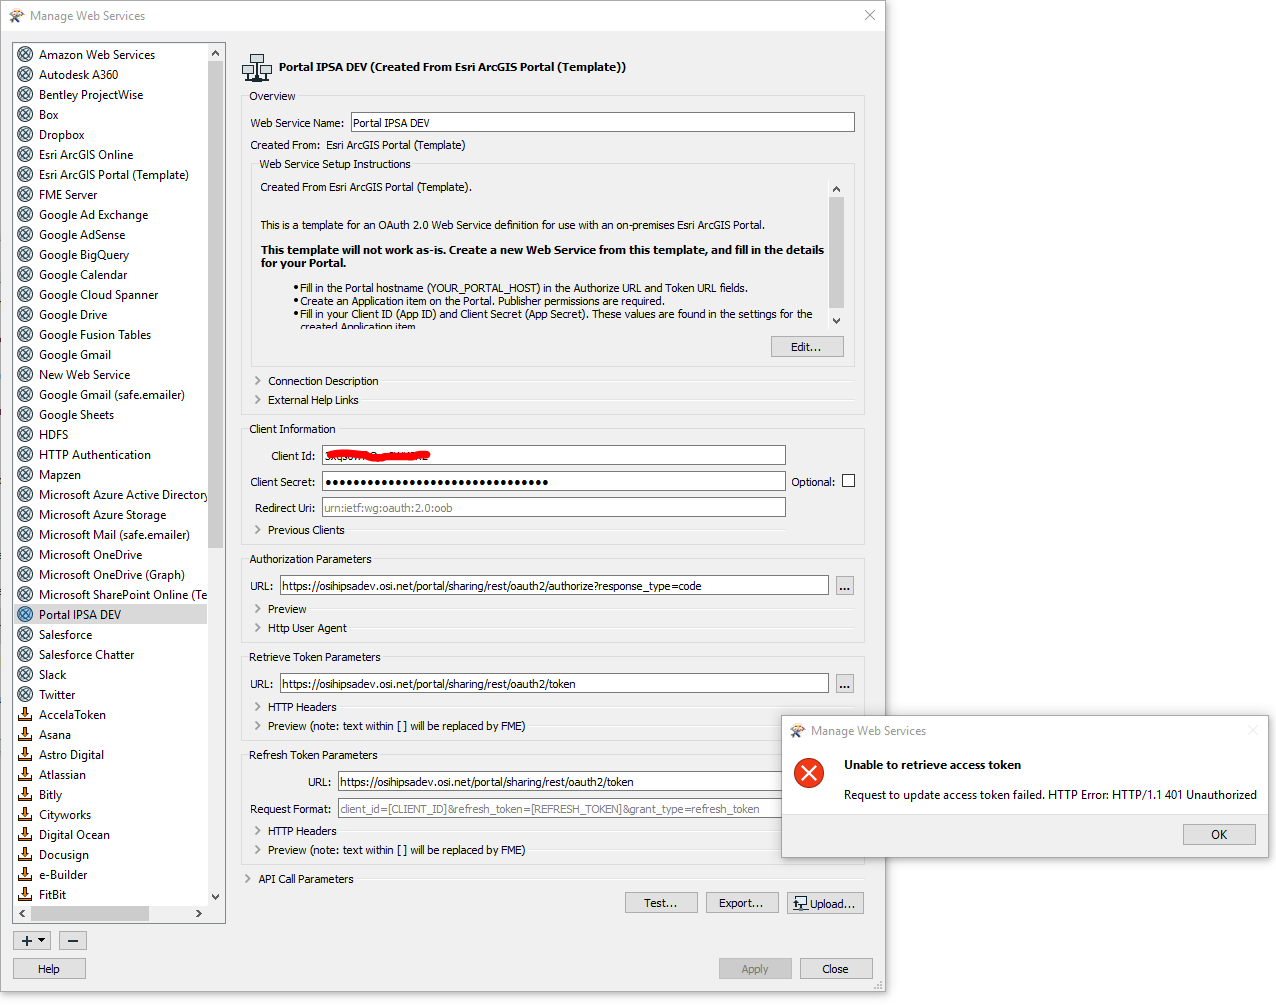Image resolution: width=1276 pixels, height=1005 pixels.
Task: Expand Refresh Token HTTP Headers
Action: pyautogui.click(x=258, y=831)
